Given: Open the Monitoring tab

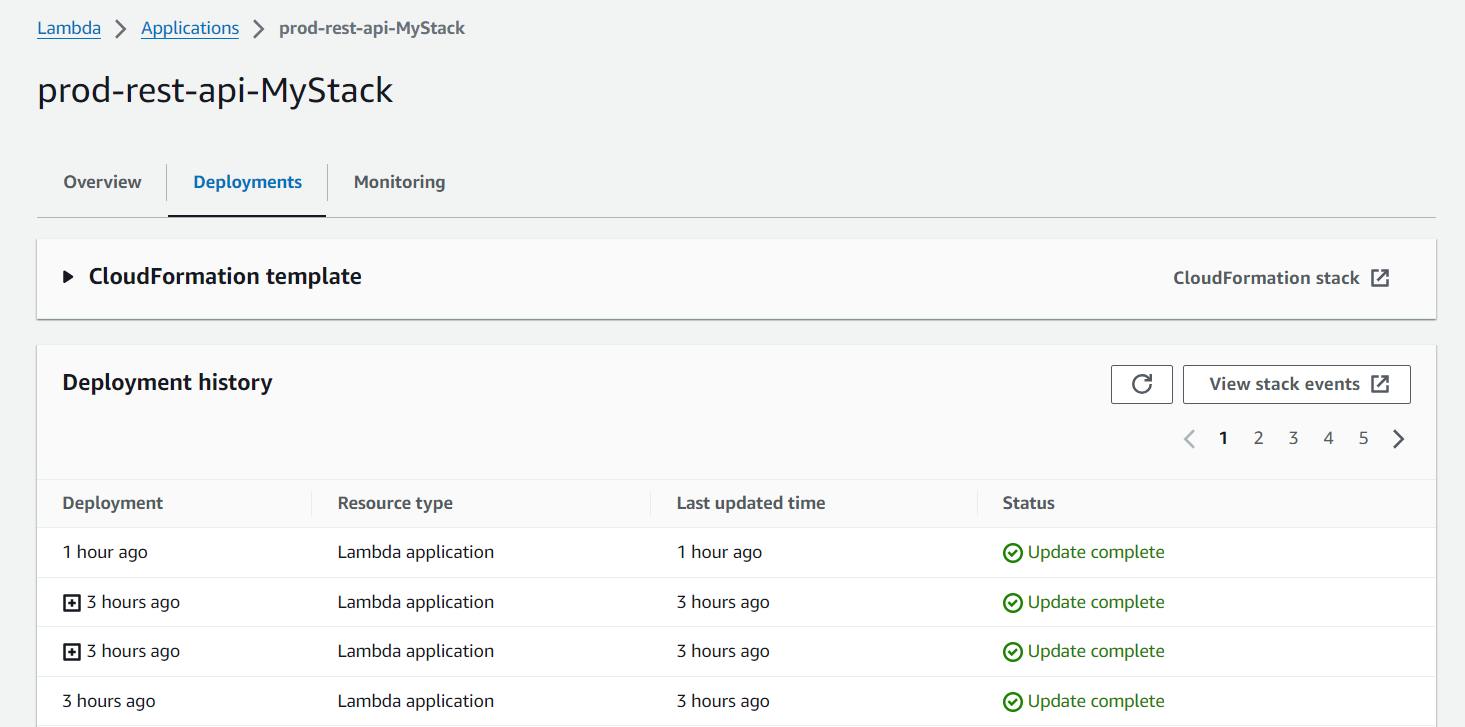Looking at the screenshot, I should click(399, 182).
